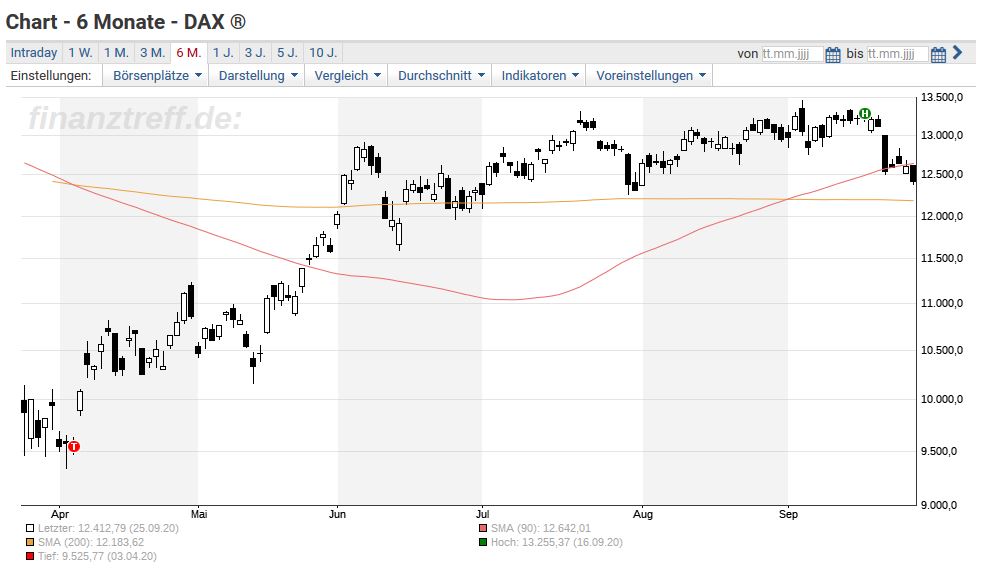Click the 'Einstellungen:' label
Image resolution: width=985 pixels, height=569 pixels.
51,75
